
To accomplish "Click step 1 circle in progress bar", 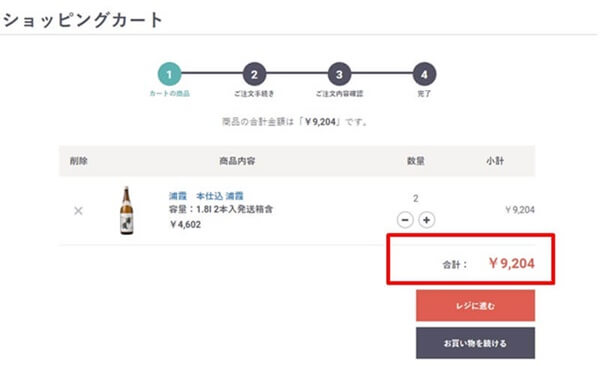I will click(170, 74).
